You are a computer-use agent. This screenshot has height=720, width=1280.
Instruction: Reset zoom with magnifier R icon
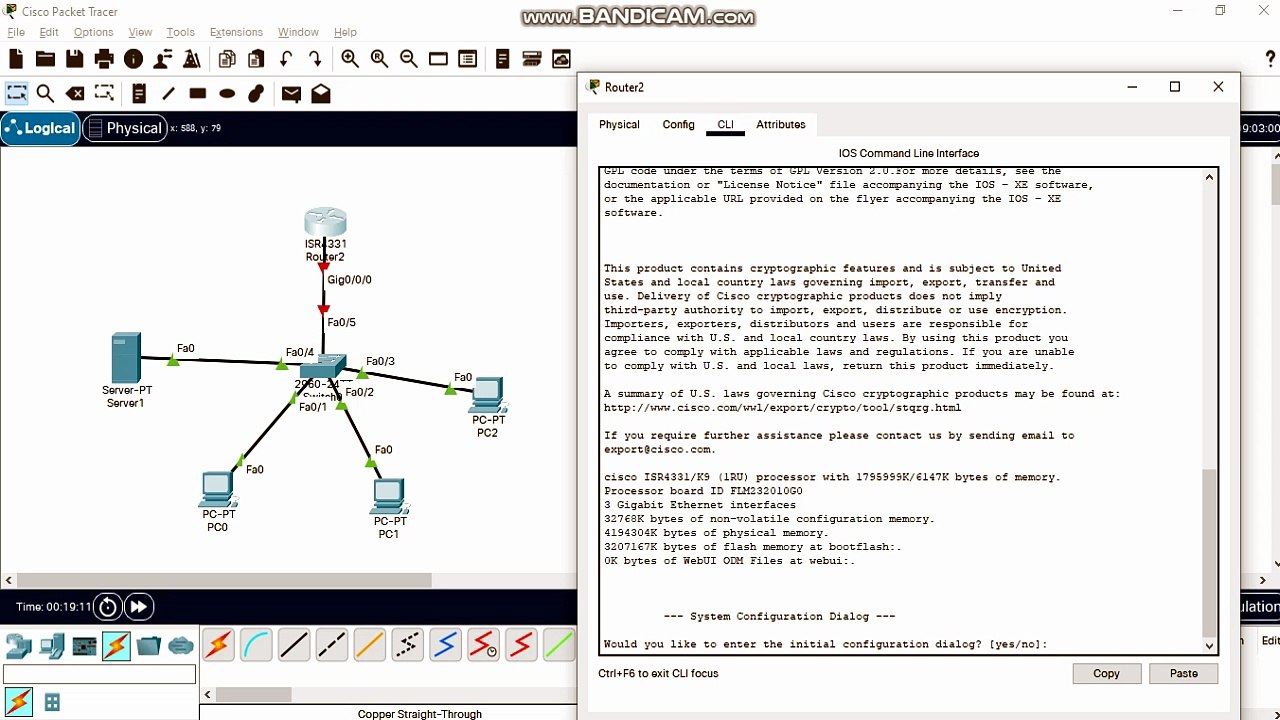(x=379, y=59)
